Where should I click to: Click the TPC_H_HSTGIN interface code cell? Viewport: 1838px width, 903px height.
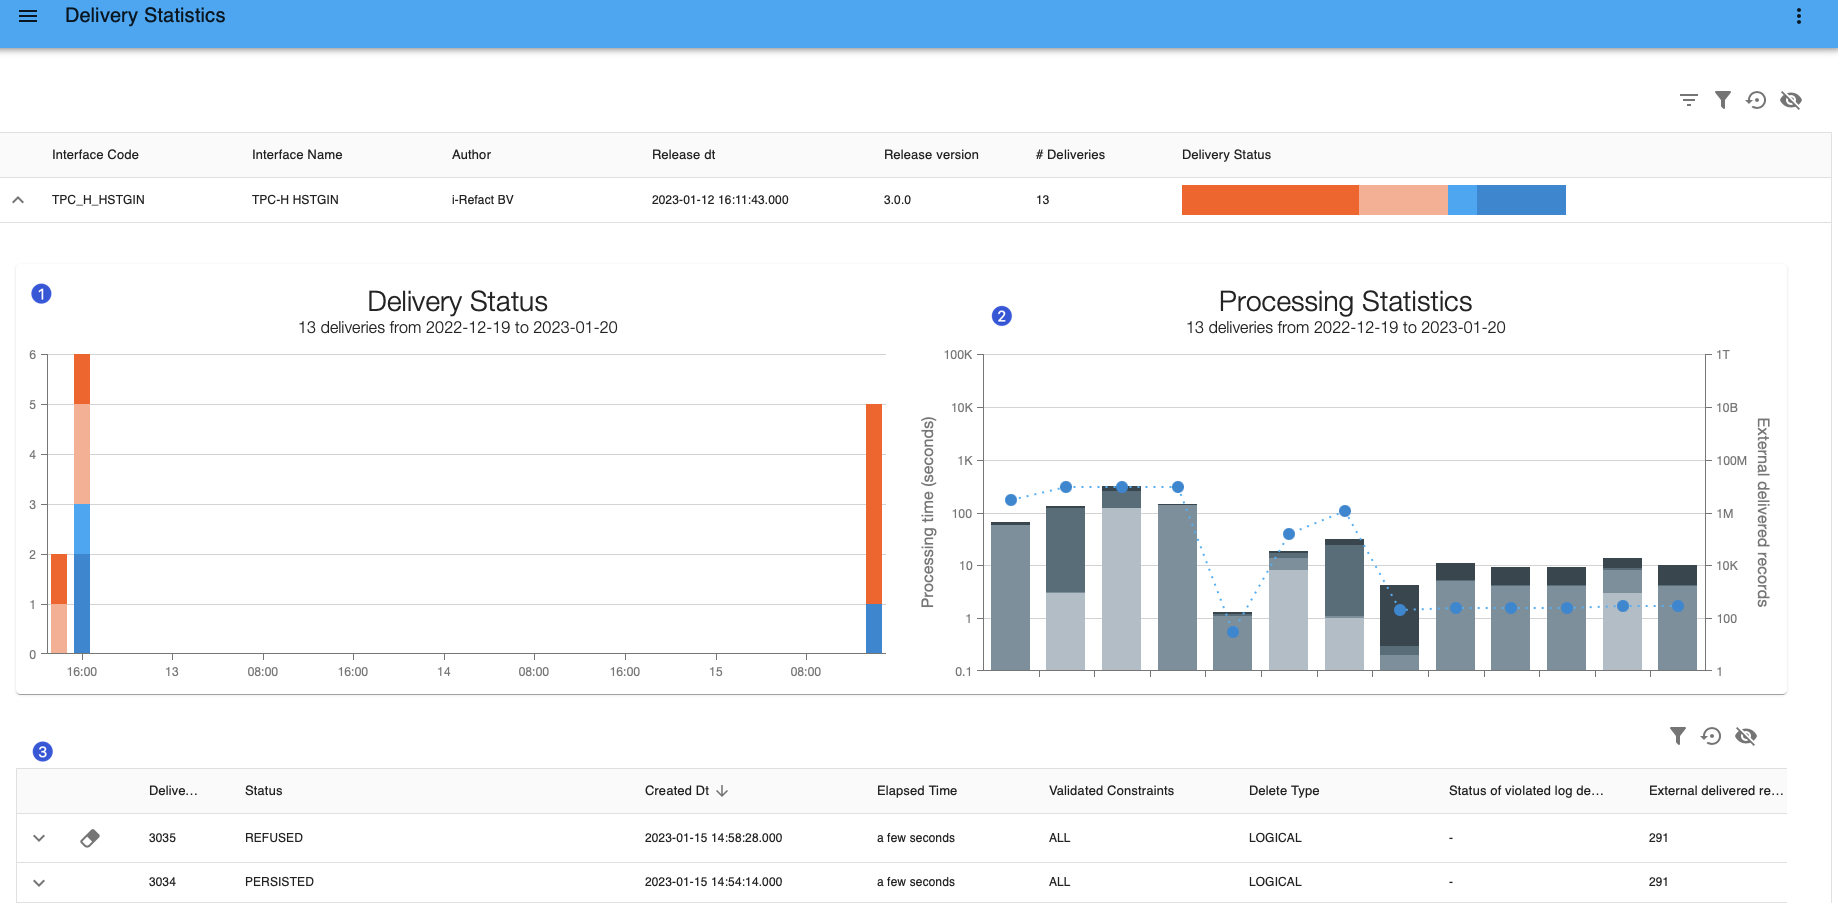[98, 200]
